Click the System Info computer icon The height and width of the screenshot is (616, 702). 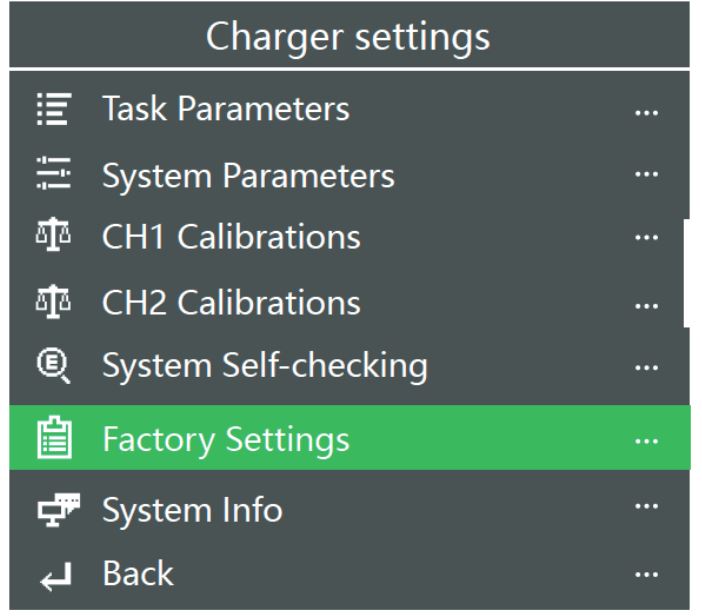59,510
